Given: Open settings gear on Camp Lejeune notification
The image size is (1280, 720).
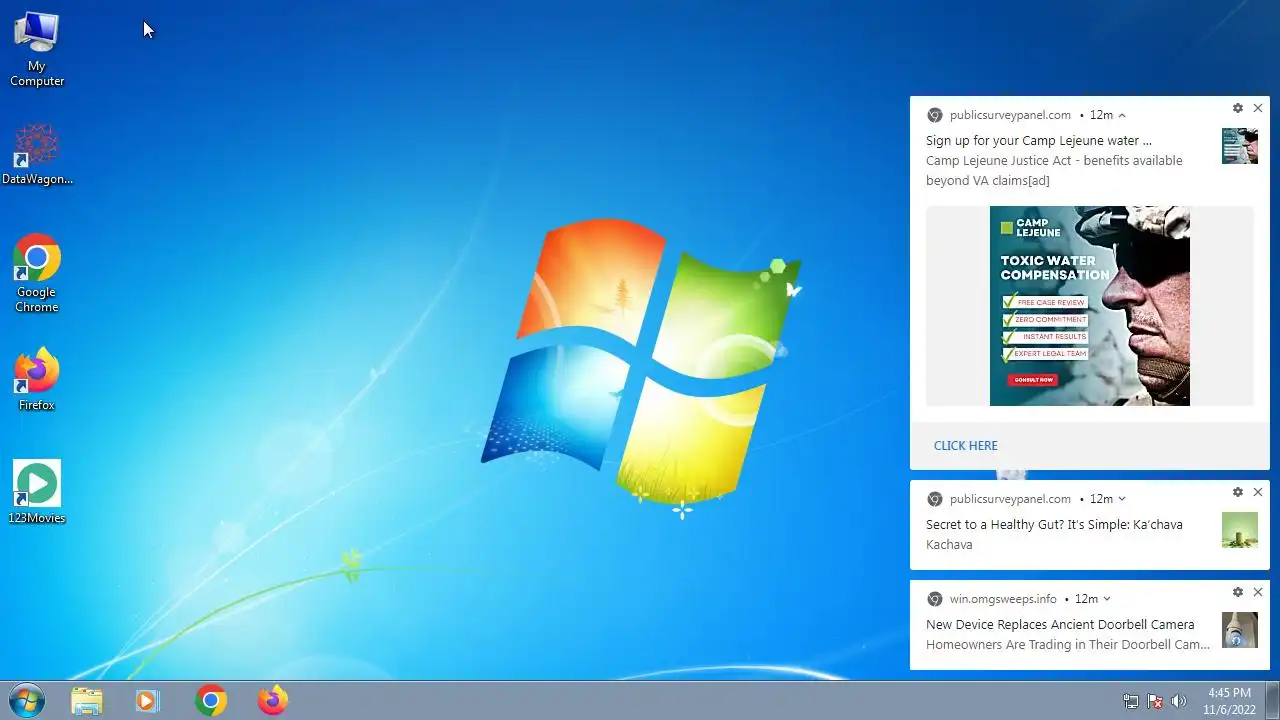Looking at the screenshot, I should tap(1238, 108).
